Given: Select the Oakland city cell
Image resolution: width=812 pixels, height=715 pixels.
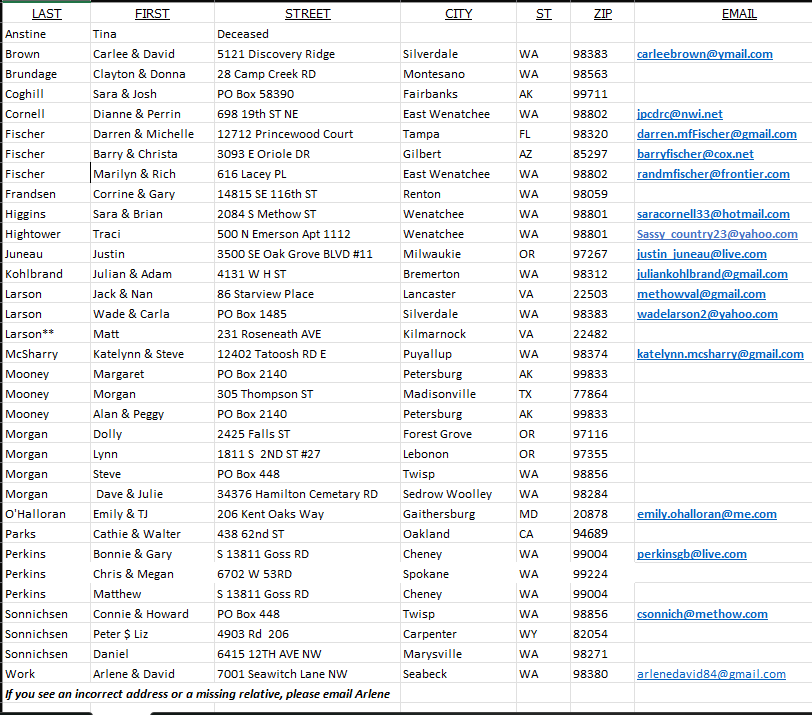Looking at the screenshot, I should 458,534.
